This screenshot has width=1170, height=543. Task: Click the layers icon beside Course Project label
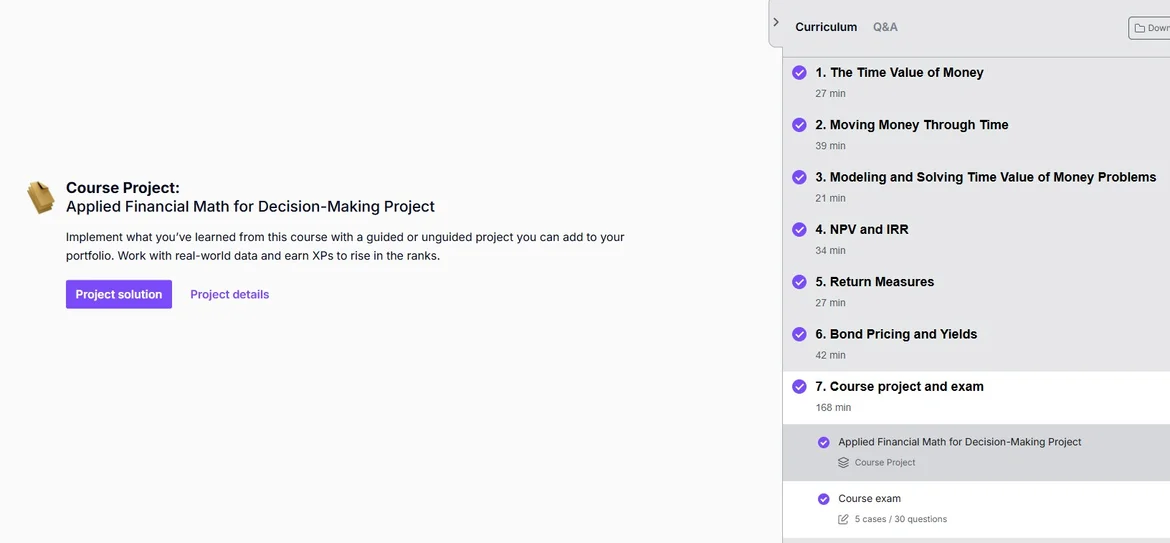click(843, 463)
